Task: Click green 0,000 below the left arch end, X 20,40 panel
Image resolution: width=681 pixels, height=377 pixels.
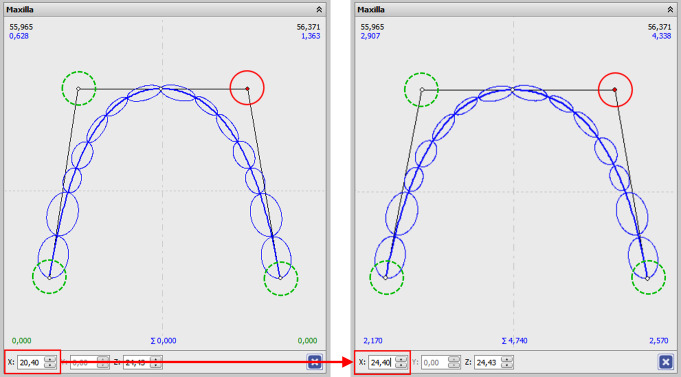Action: click(x=22, y=341)
